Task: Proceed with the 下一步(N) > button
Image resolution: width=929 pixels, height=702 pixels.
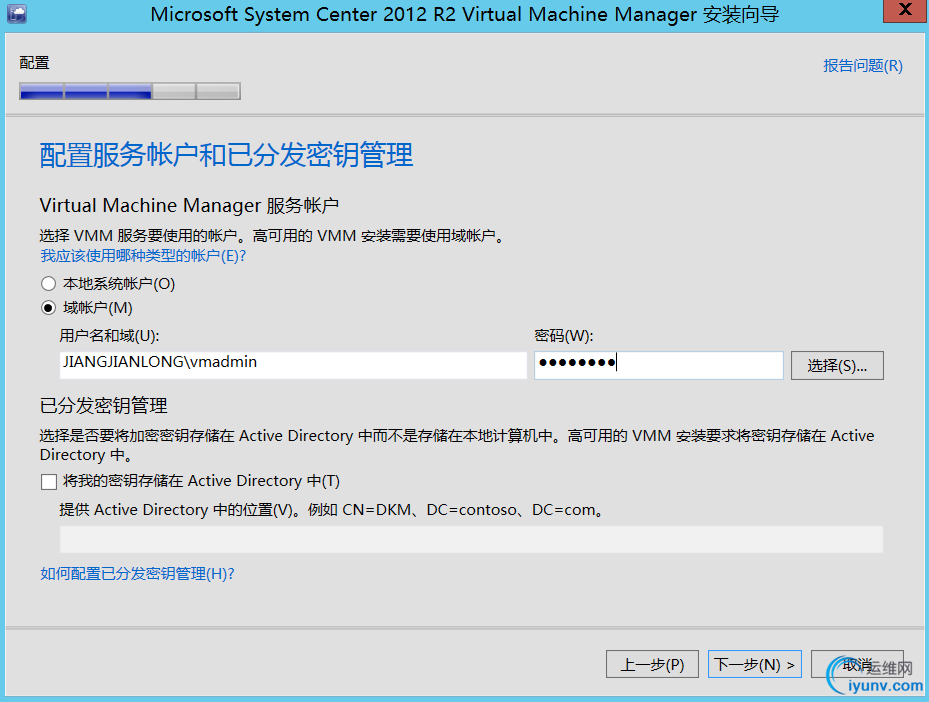Action: pyautogui.click(x=755, y=664)
